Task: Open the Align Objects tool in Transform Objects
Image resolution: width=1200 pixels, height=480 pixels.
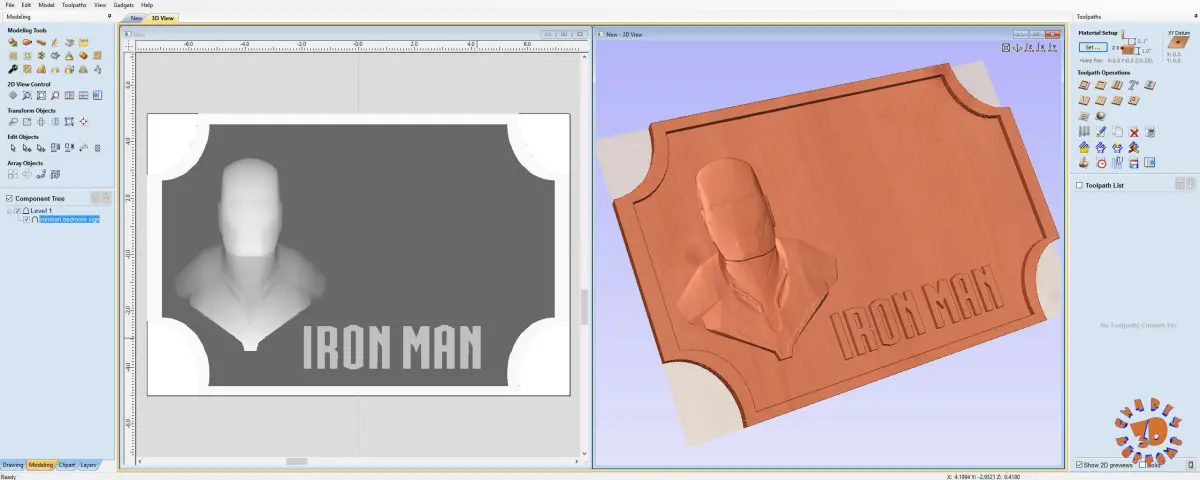Action: pyautogui.click(x=84, y=122)
